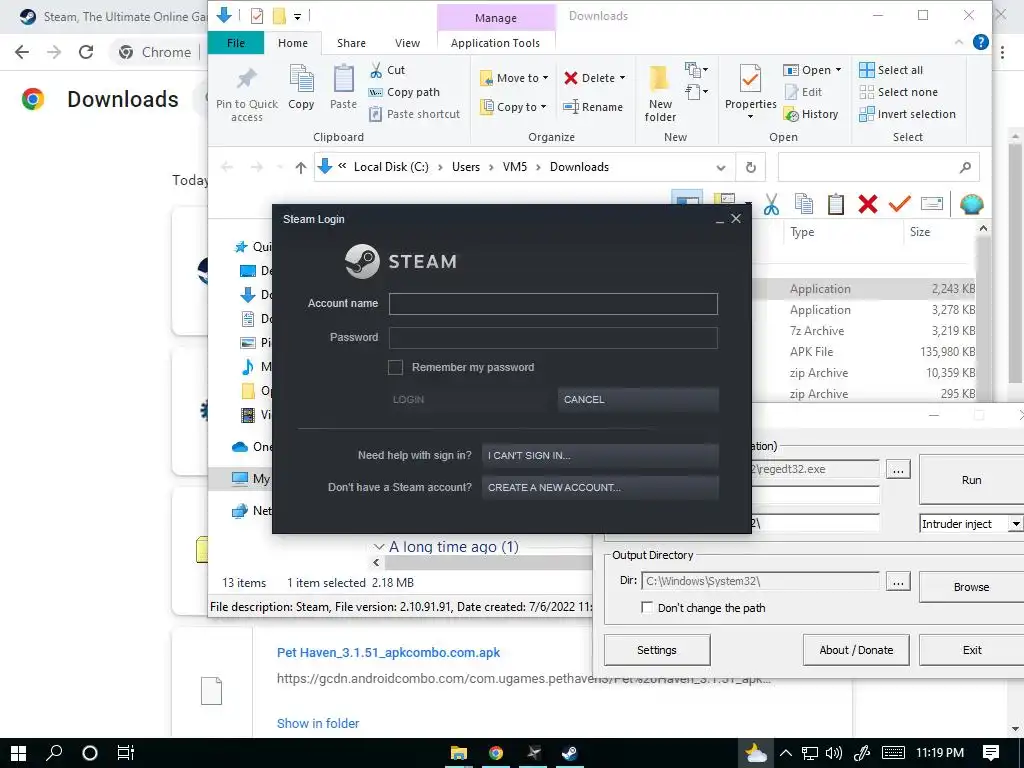Create a New folder from the ribbon
The image size is (1024, 768).
click(660, 94)
